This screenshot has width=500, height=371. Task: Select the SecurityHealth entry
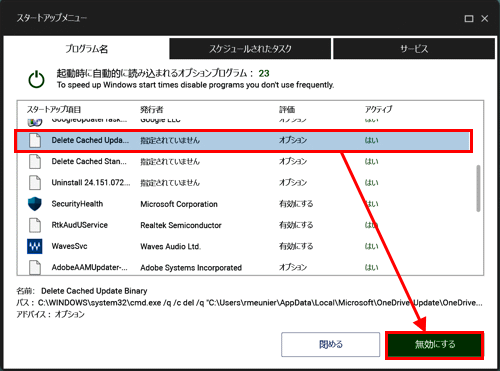[x=77, y=204]
